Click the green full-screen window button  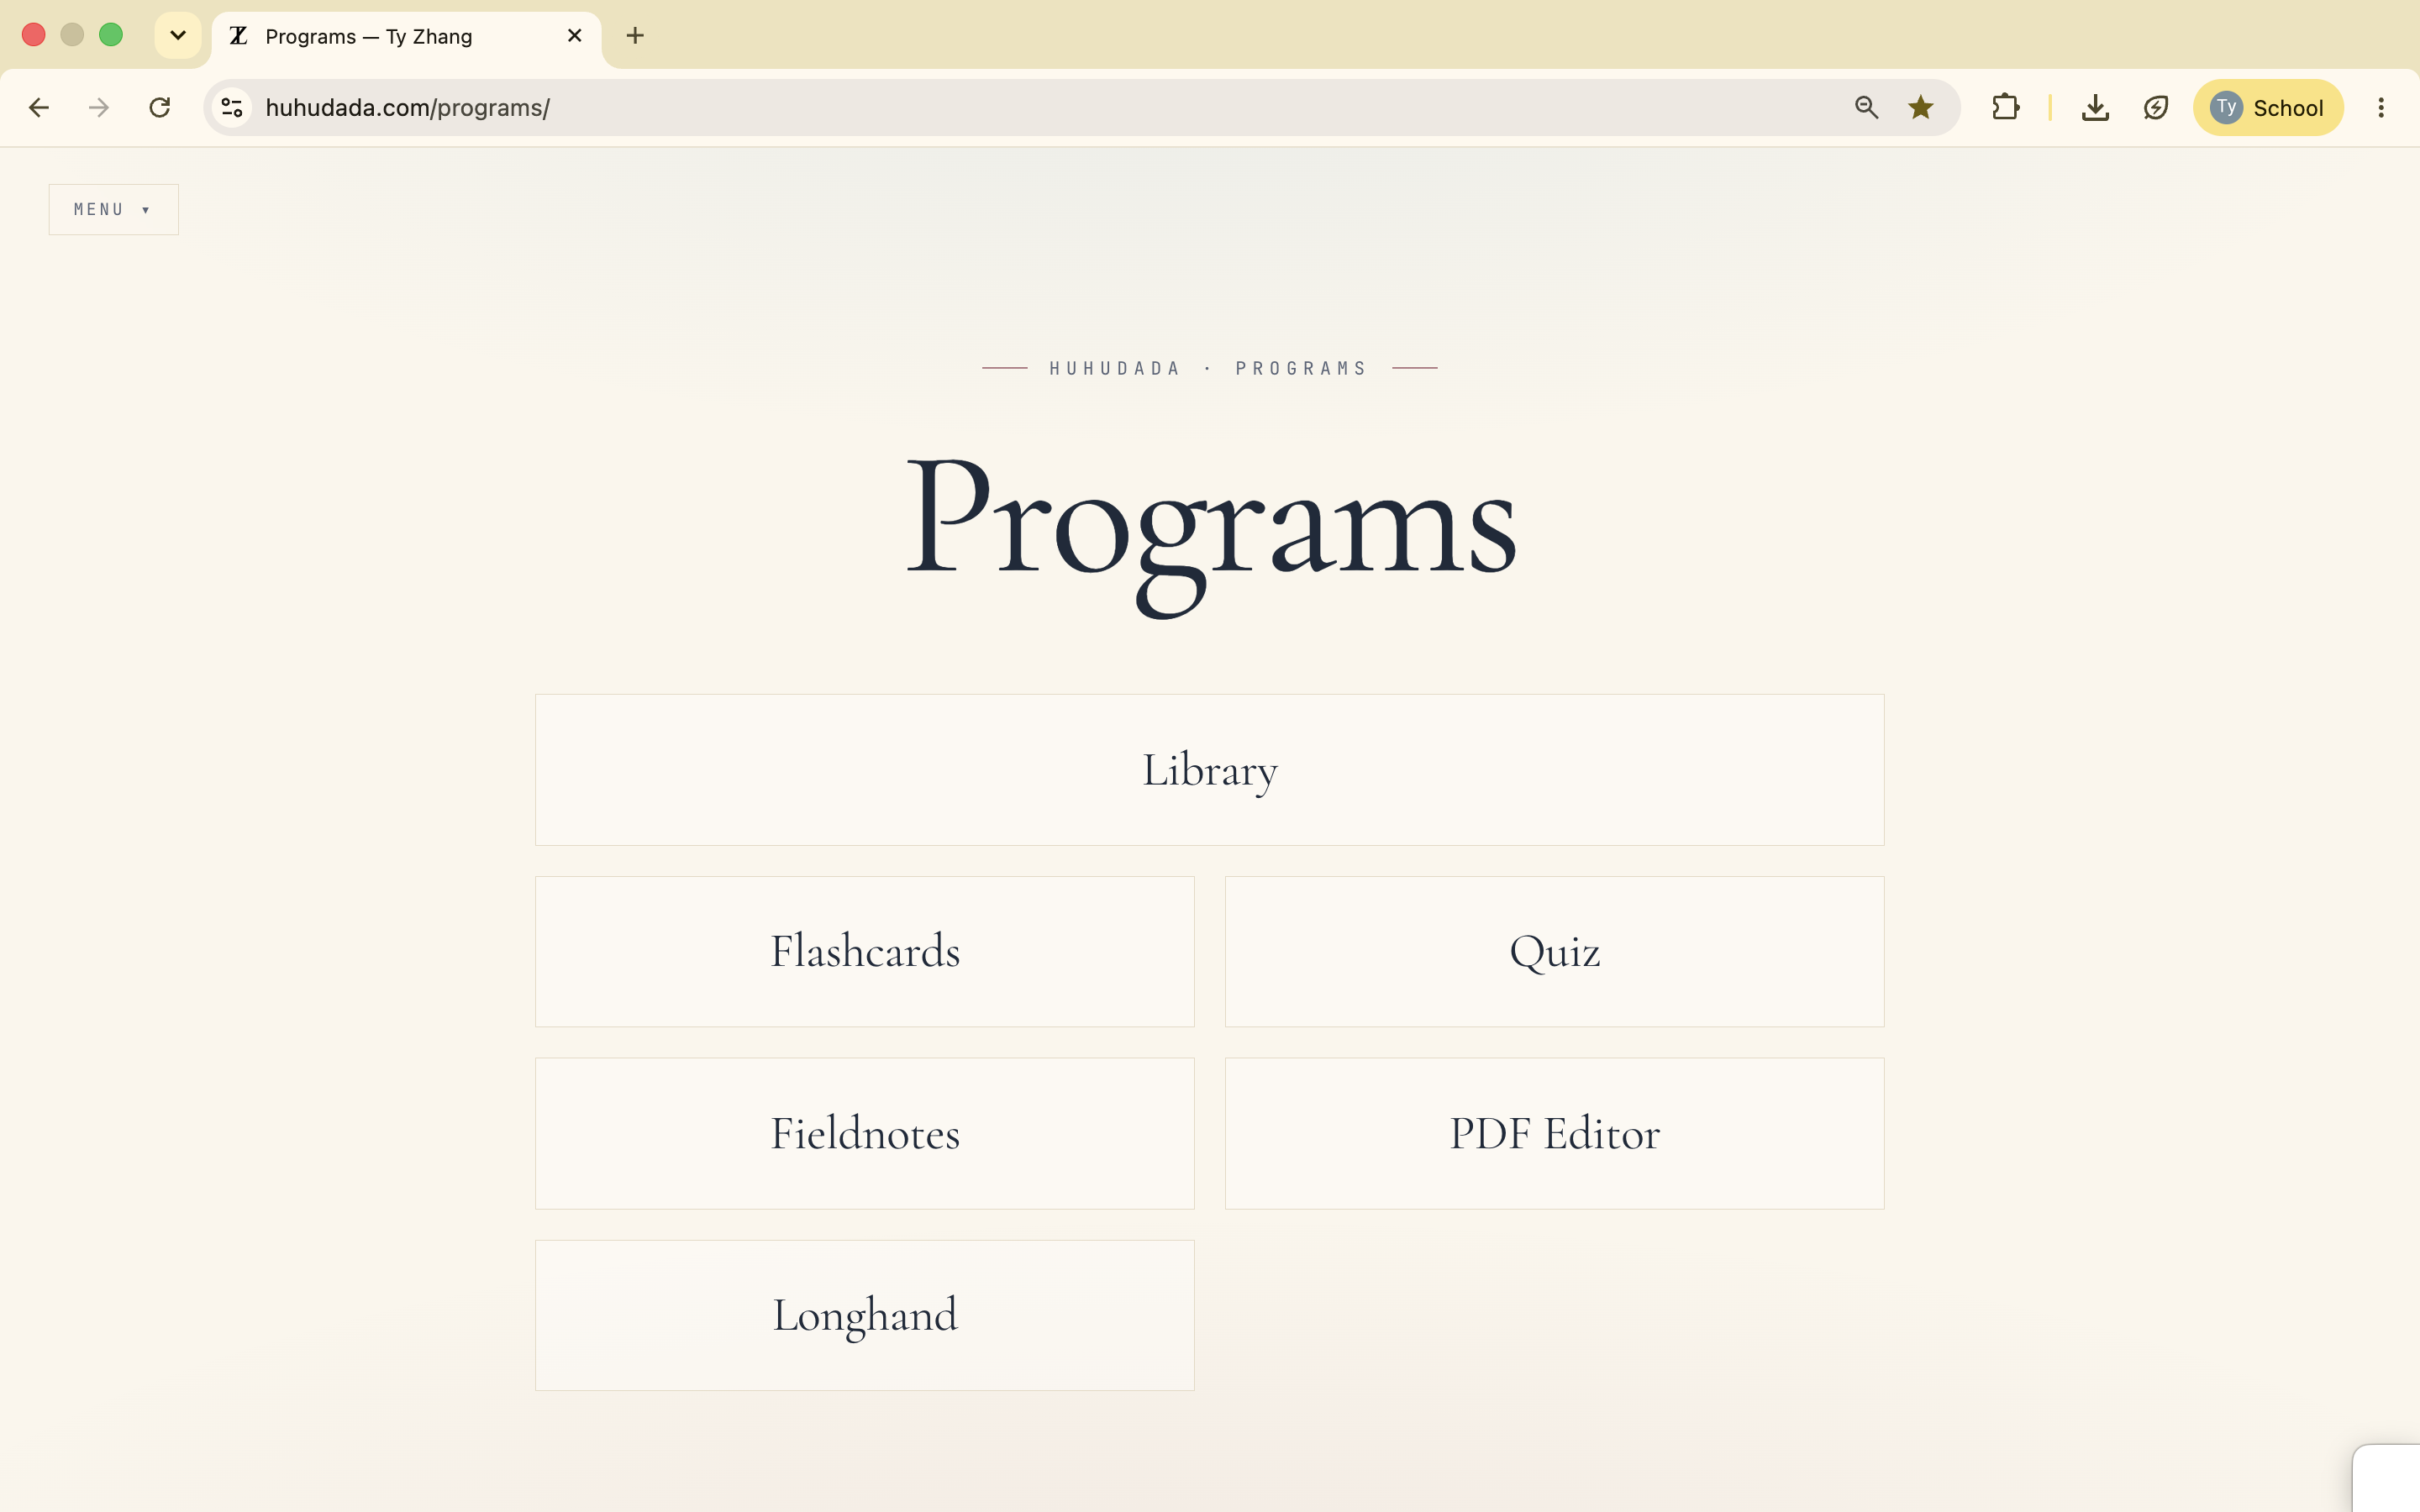pyautogui.click(x=111, y=35)
